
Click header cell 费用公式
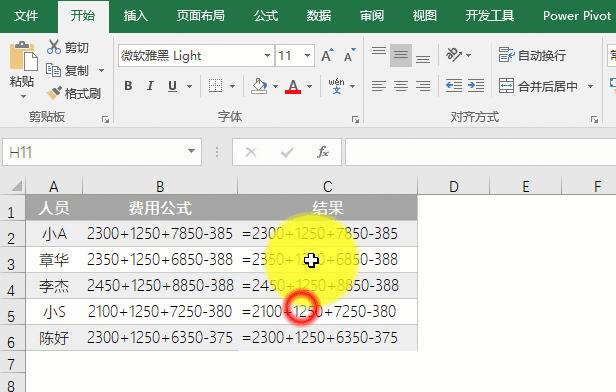click(x=160, y=208)
